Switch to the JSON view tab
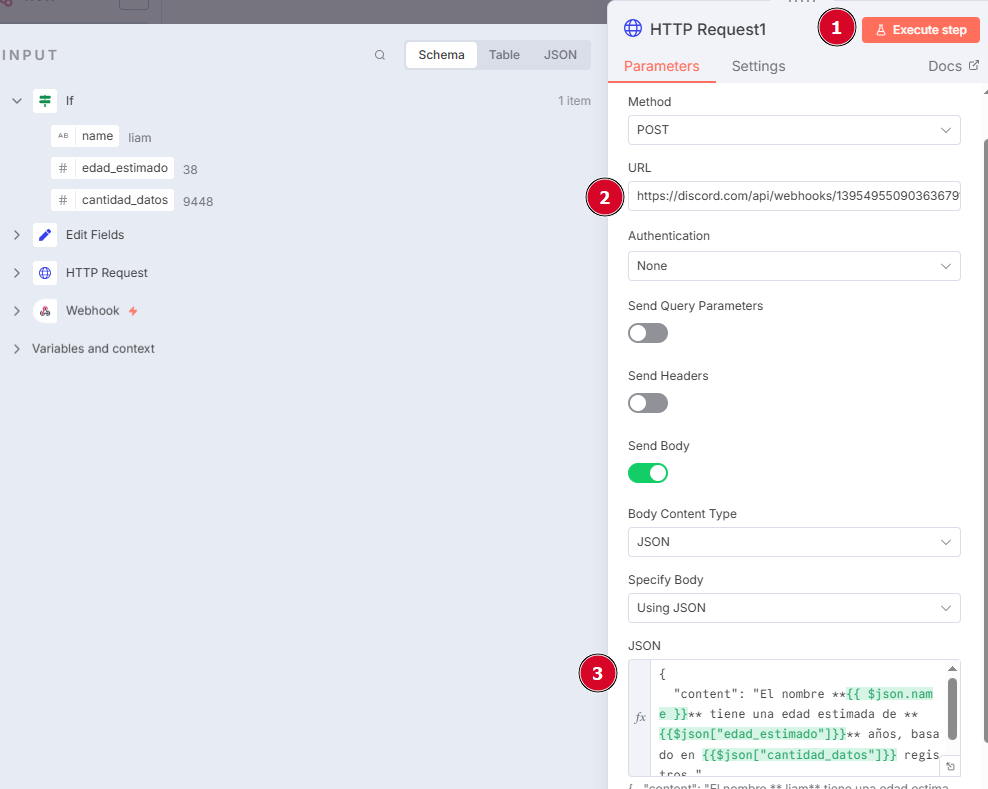 coord(560,55)
